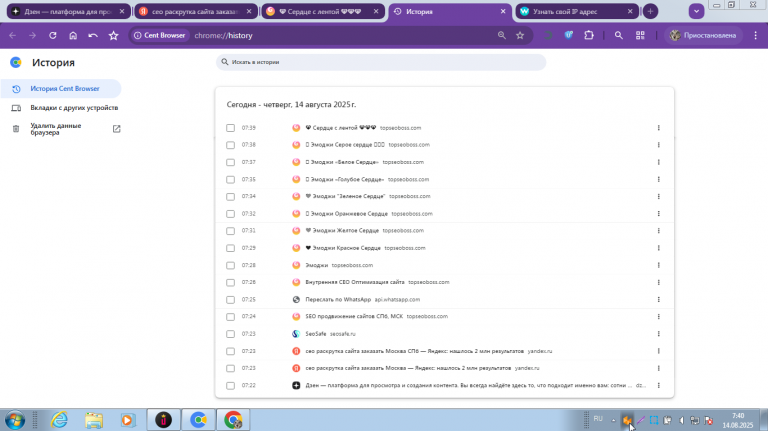Image resolution: width=768 pixels, height=431 pixels.
Task: Launch Internet Explorer from taskbar
Action: (59, 420)
